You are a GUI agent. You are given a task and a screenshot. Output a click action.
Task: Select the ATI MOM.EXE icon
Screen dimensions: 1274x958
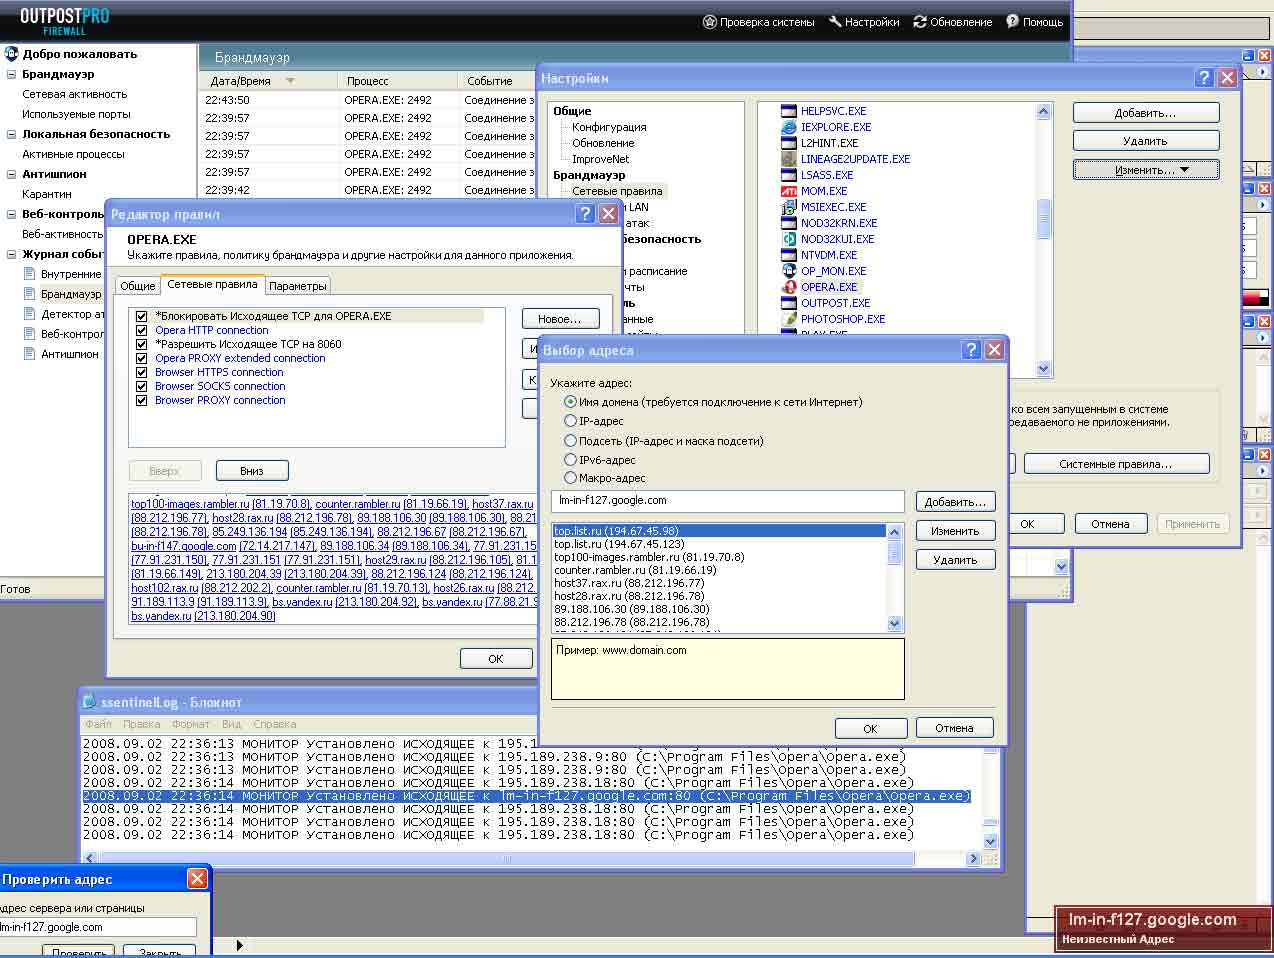click(x=789, y=191)
